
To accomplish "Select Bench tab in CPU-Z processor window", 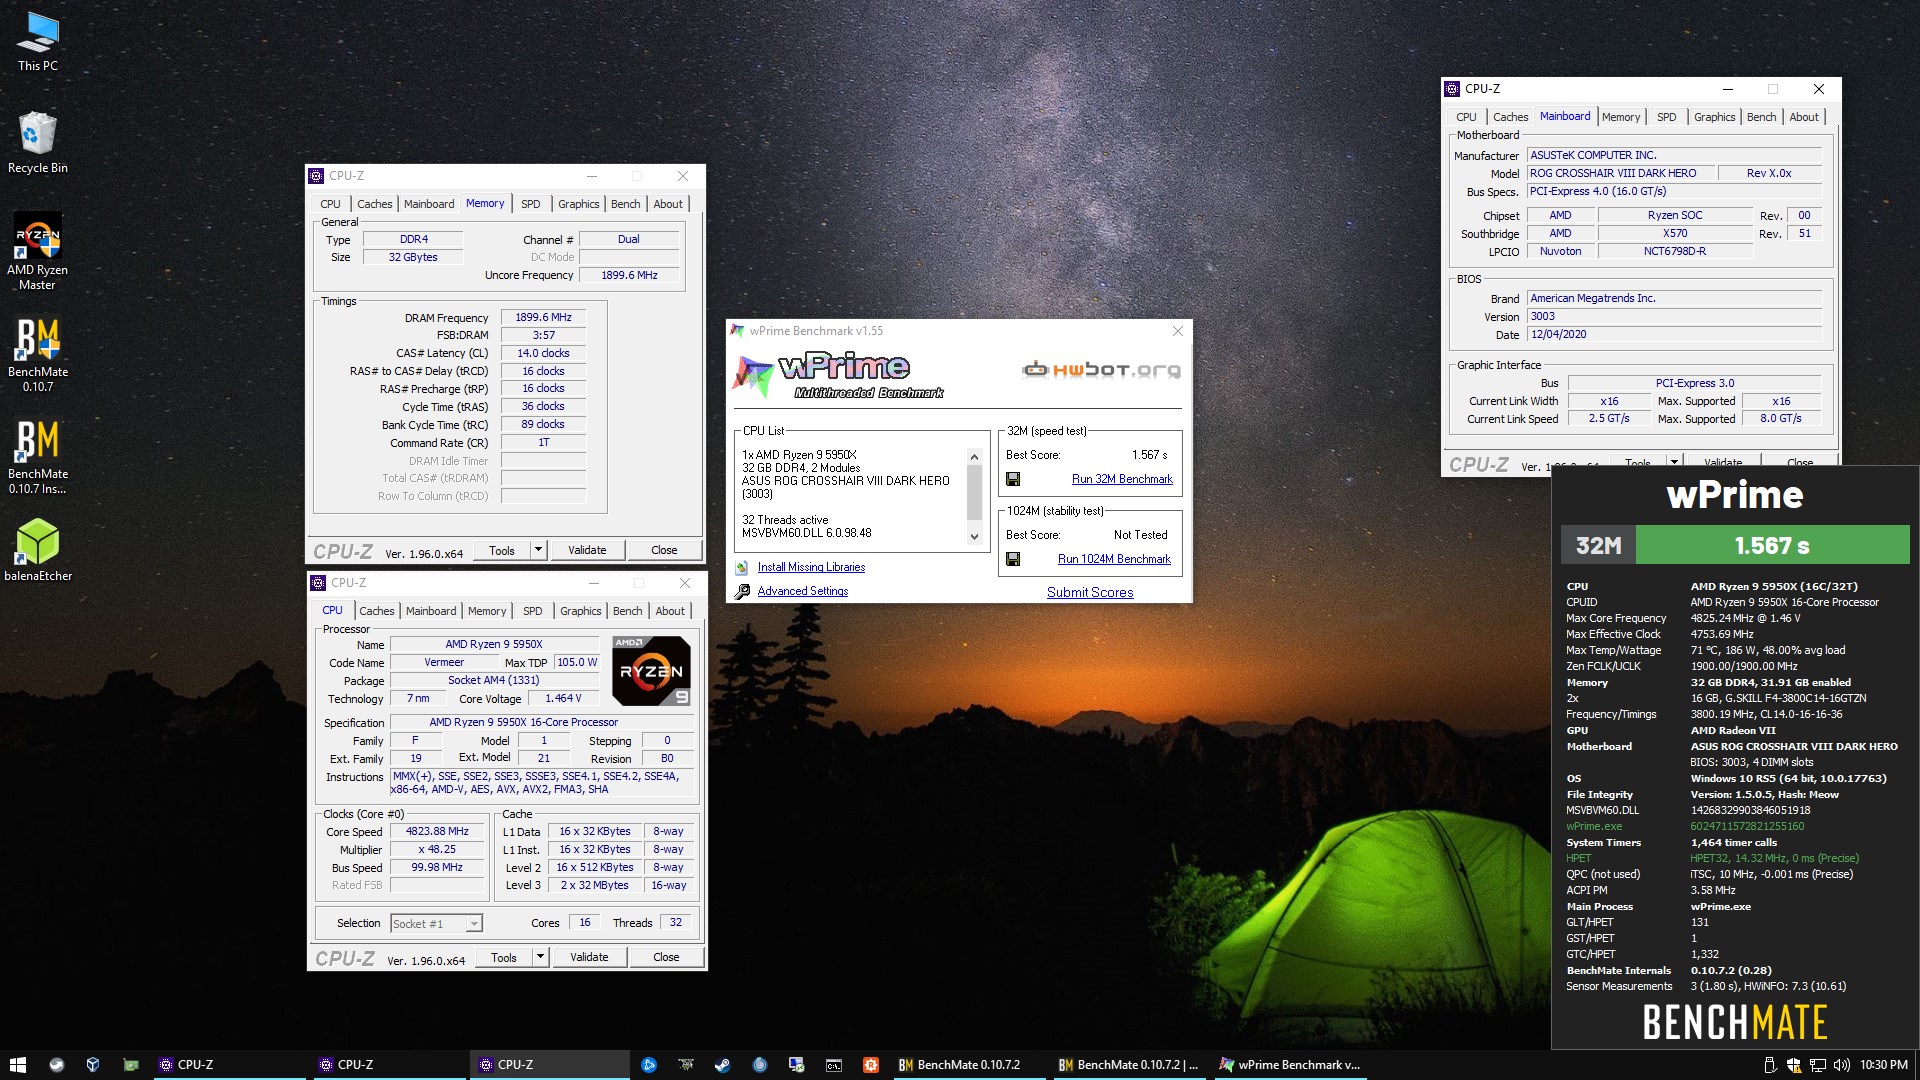I will point(628,611).
